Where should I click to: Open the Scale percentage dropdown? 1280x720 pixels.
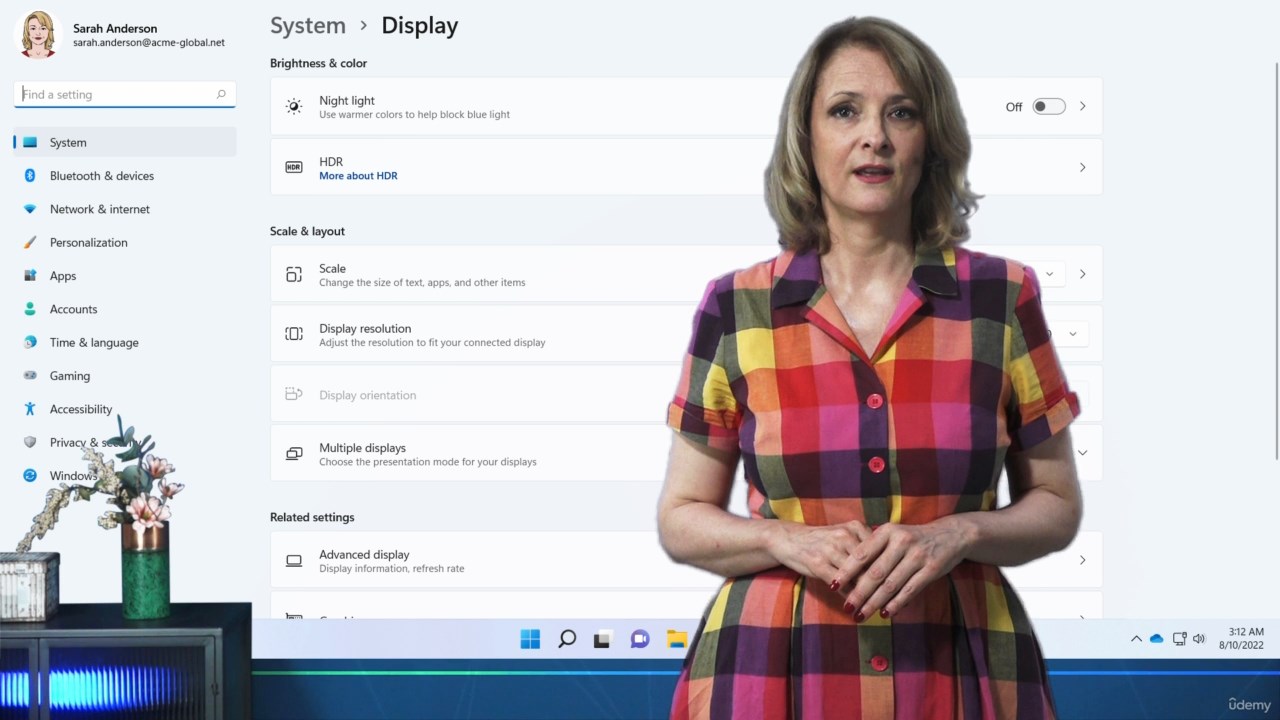(1049, 274)
